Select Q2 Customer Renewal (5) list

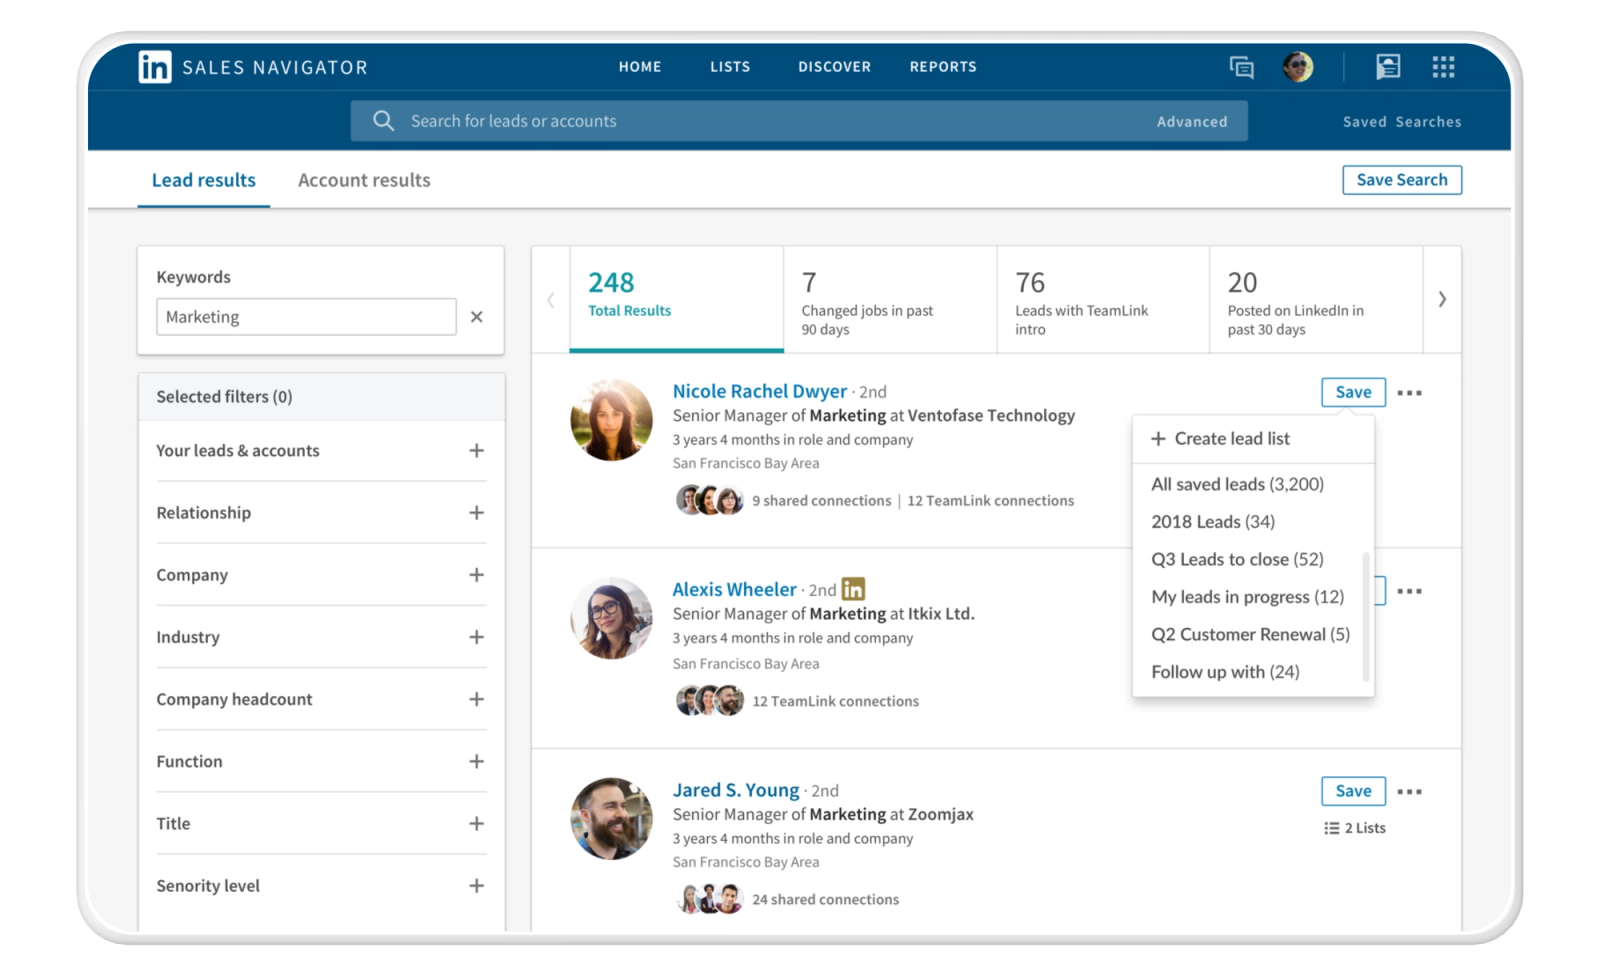tap(1252, 634)
